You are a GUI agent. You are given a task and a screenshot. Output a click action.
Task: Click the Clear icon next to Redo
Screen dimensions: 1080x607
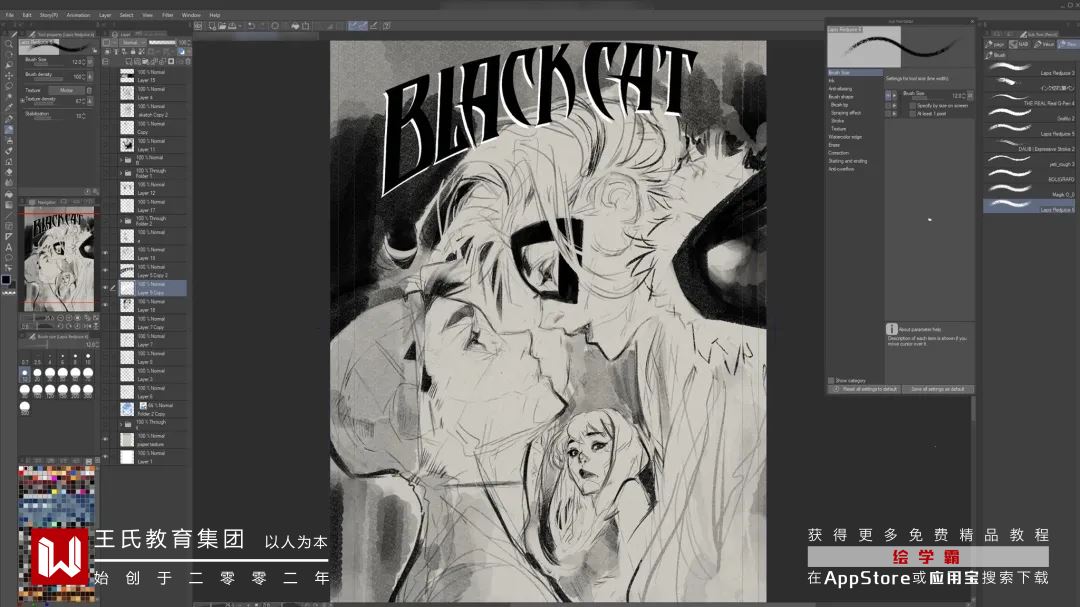pos(274,26)
